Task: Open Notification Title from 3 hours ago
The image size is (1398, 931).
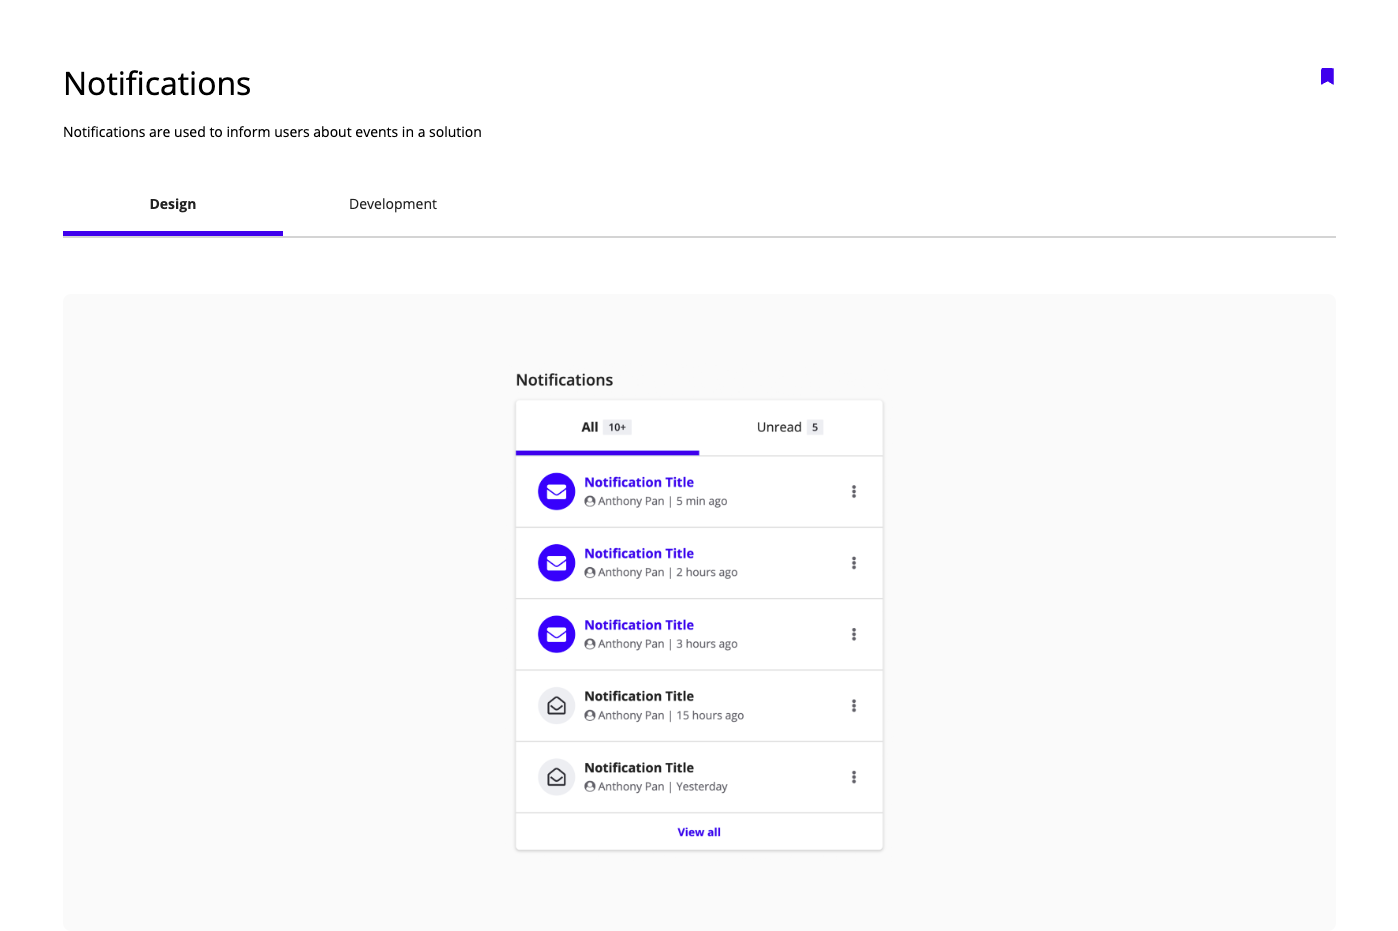Action: click(x=639, y=625)
